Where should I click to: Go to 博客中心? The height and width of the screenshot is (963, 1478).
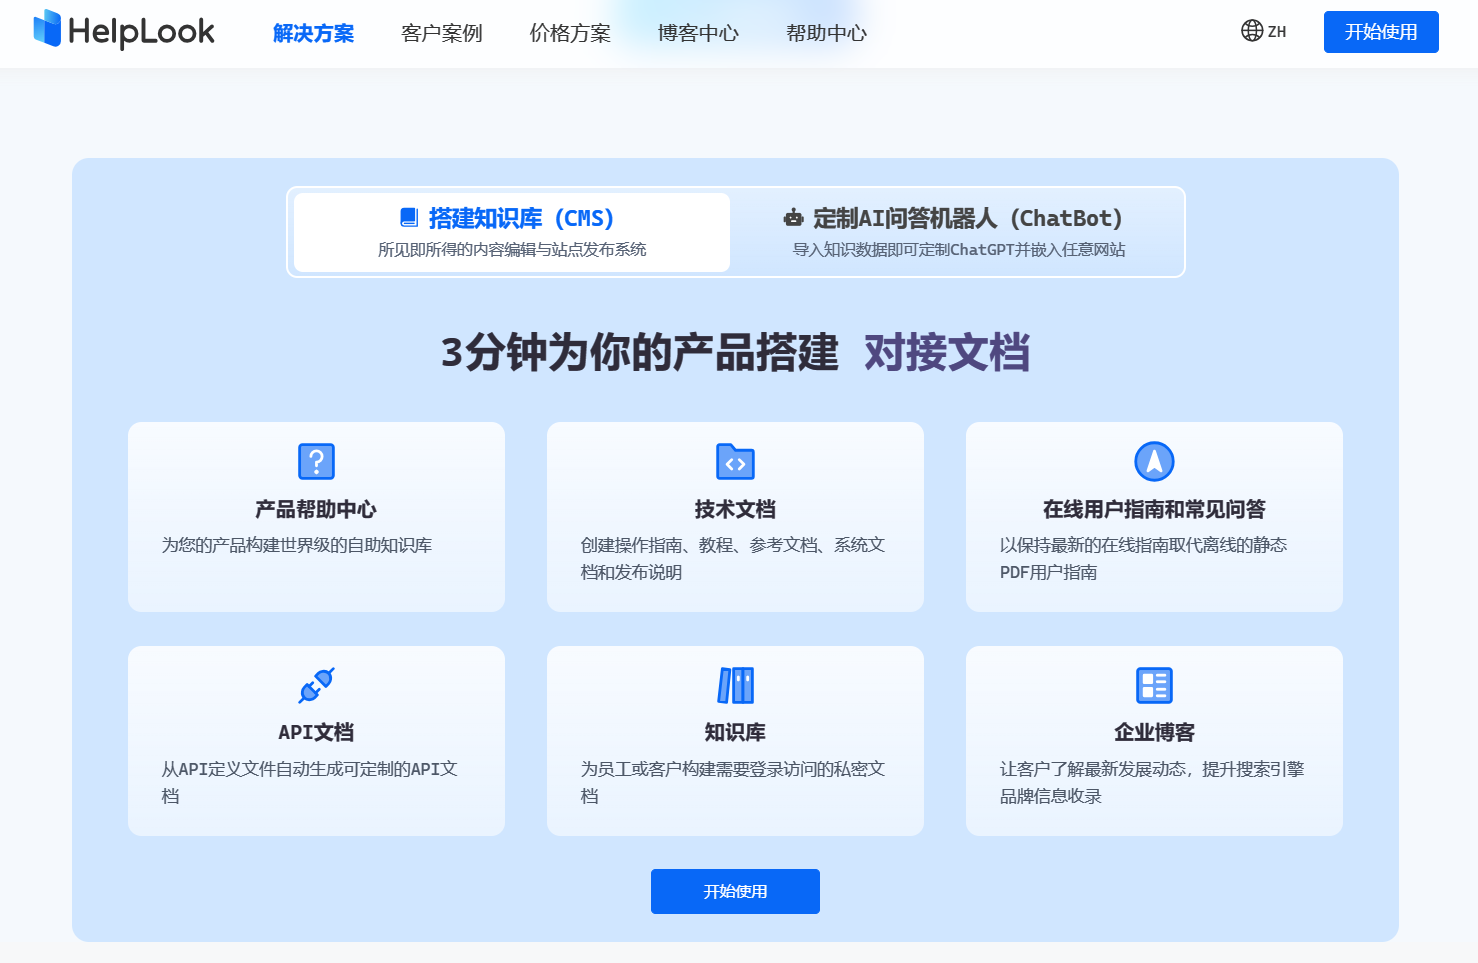click(x=697, y=32)
